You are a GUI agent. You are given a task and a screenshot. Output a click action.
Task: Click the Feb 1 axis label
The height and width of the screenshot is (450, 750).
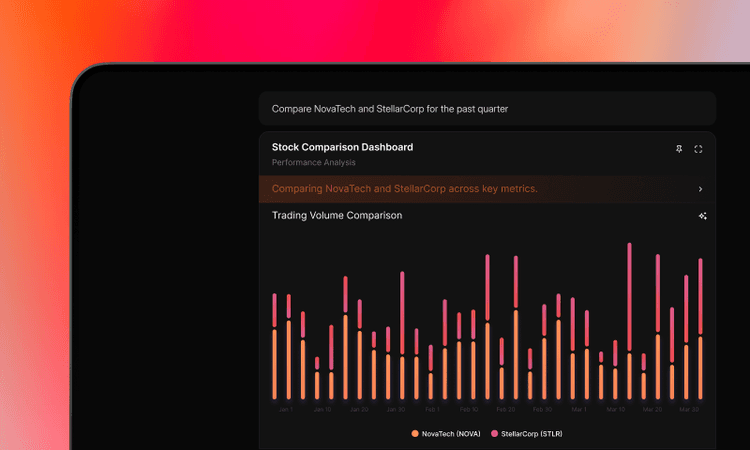click(x=432, y=409)
